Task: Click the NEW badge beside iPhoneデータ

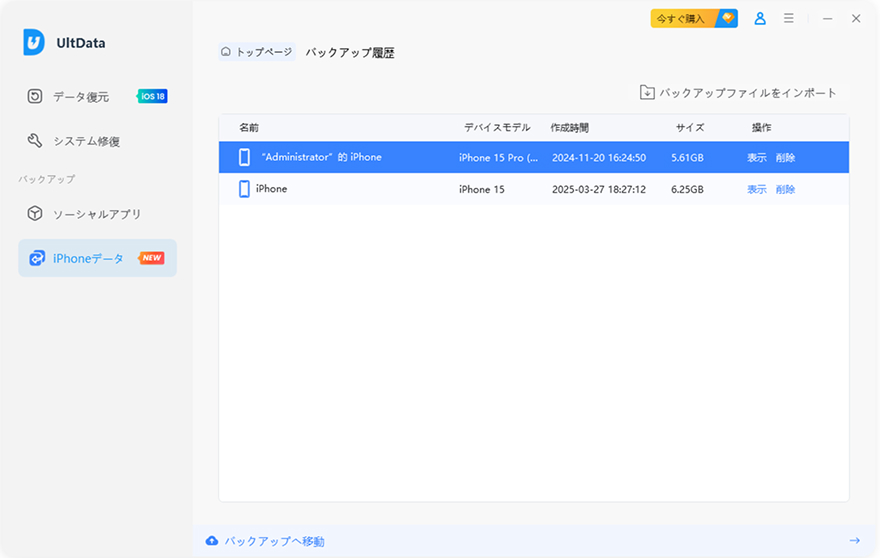Action: [152, 258]
